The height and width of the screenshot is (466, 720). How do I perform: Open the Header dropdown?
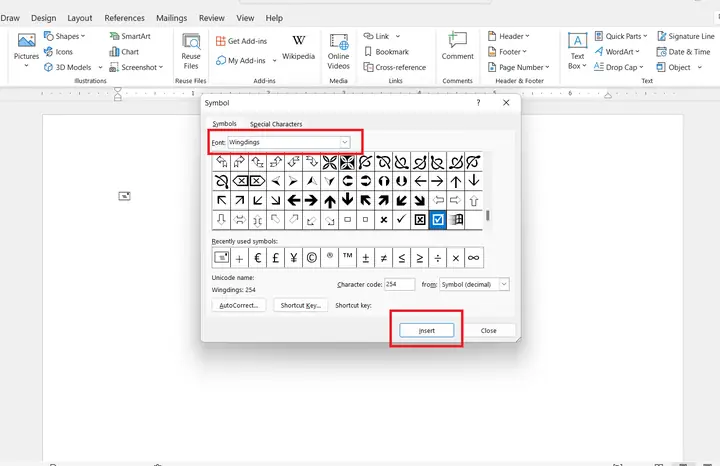pyautogui.click(x=508, y=36)
